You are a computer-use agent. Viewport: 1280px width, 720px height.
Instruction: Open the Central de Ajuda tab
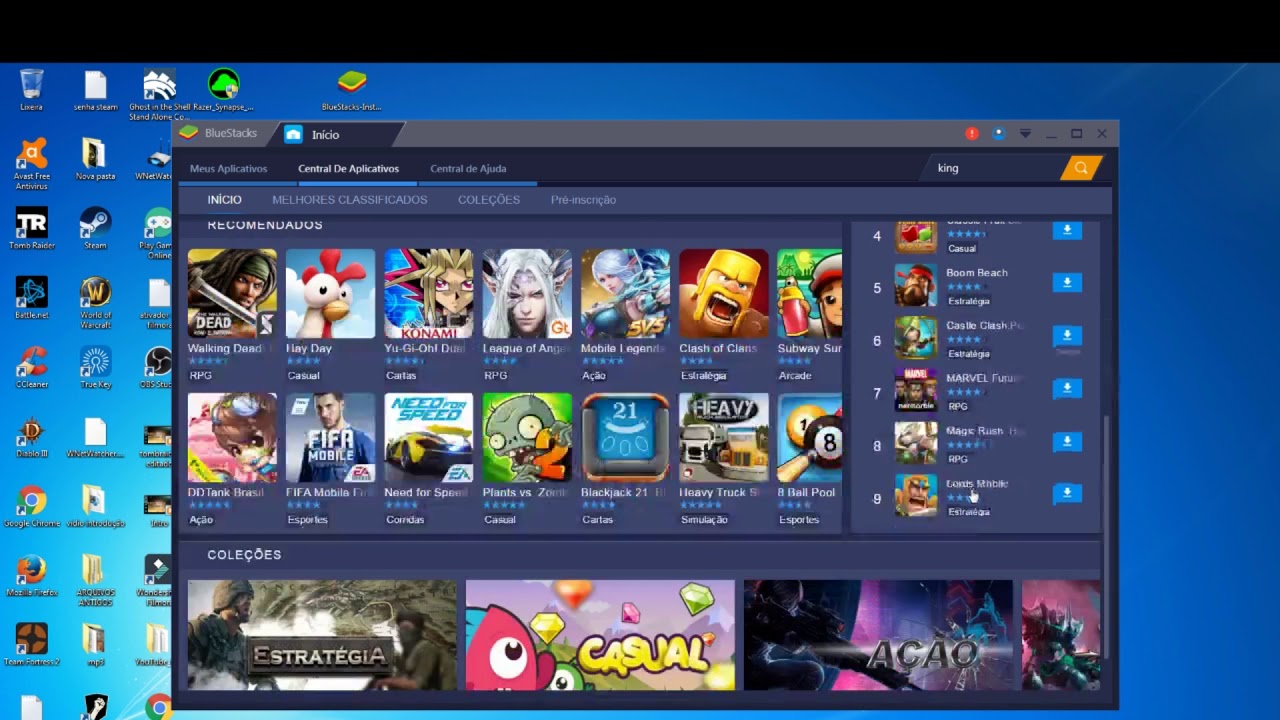468,168
